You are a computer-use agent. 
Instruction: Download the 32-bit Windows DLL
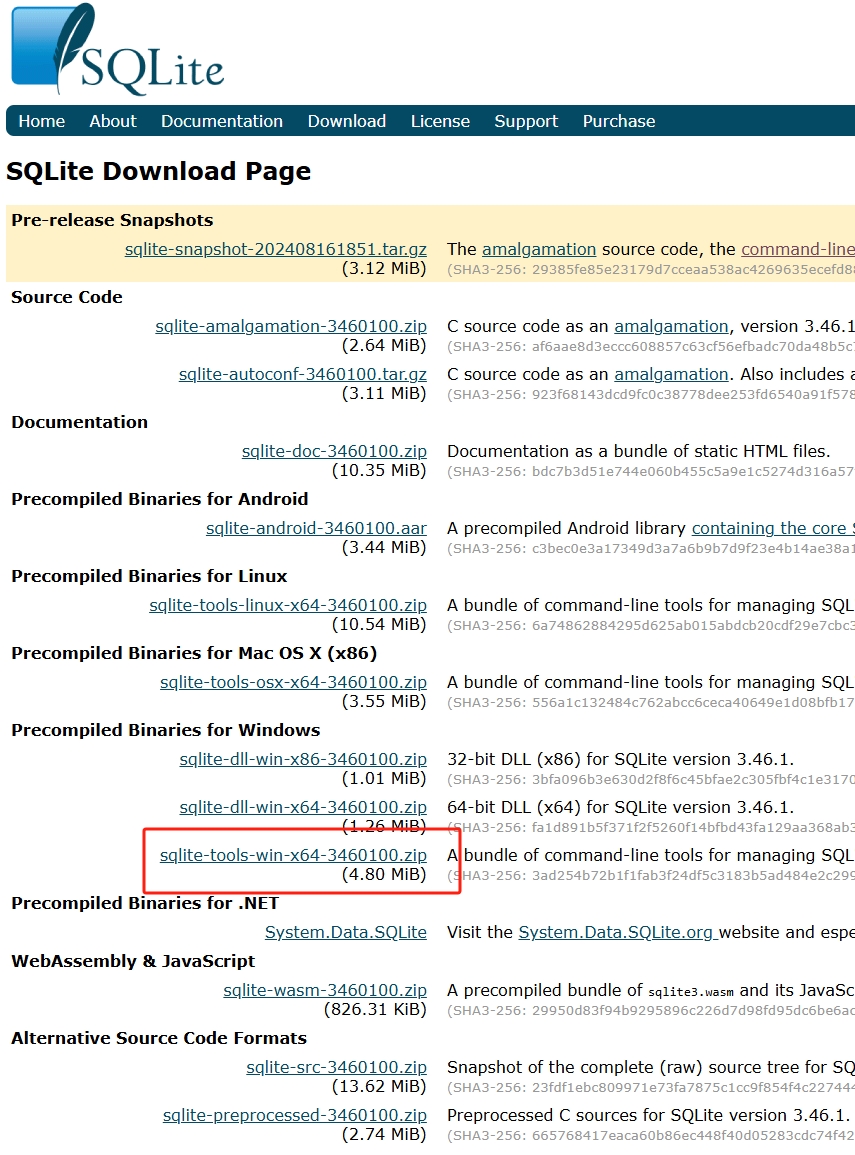[295, 759]
